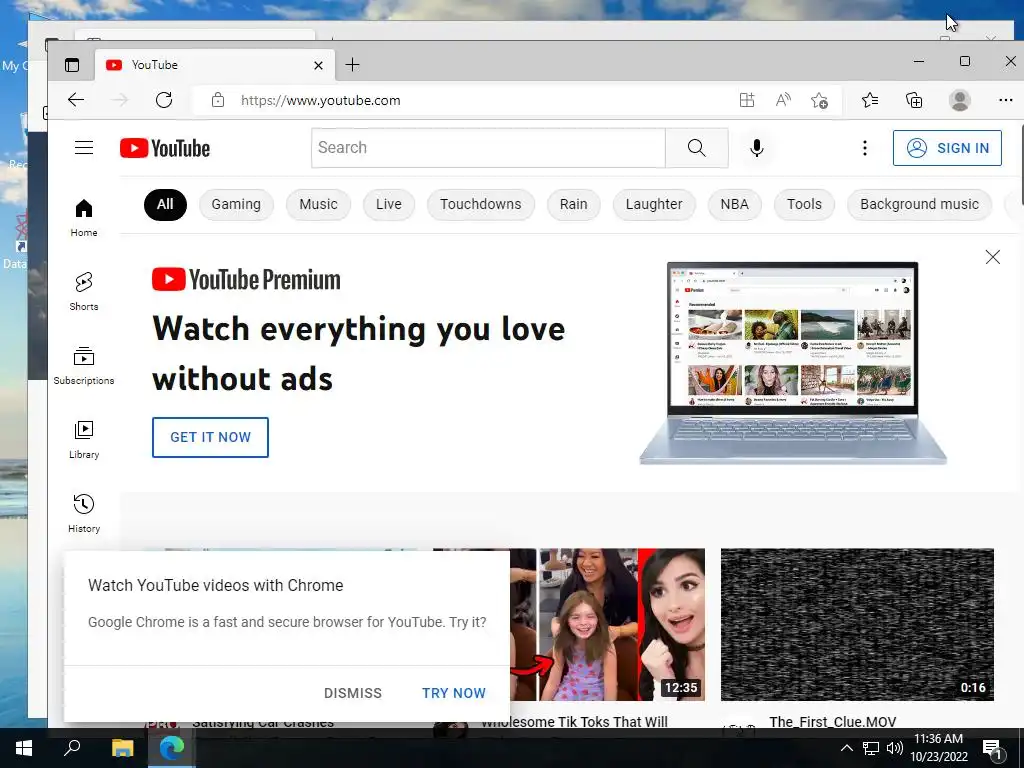Select the Laughter filter chip
Image resolution: width=1024 pixels, height=768 pixels.
tap(654, 204)
